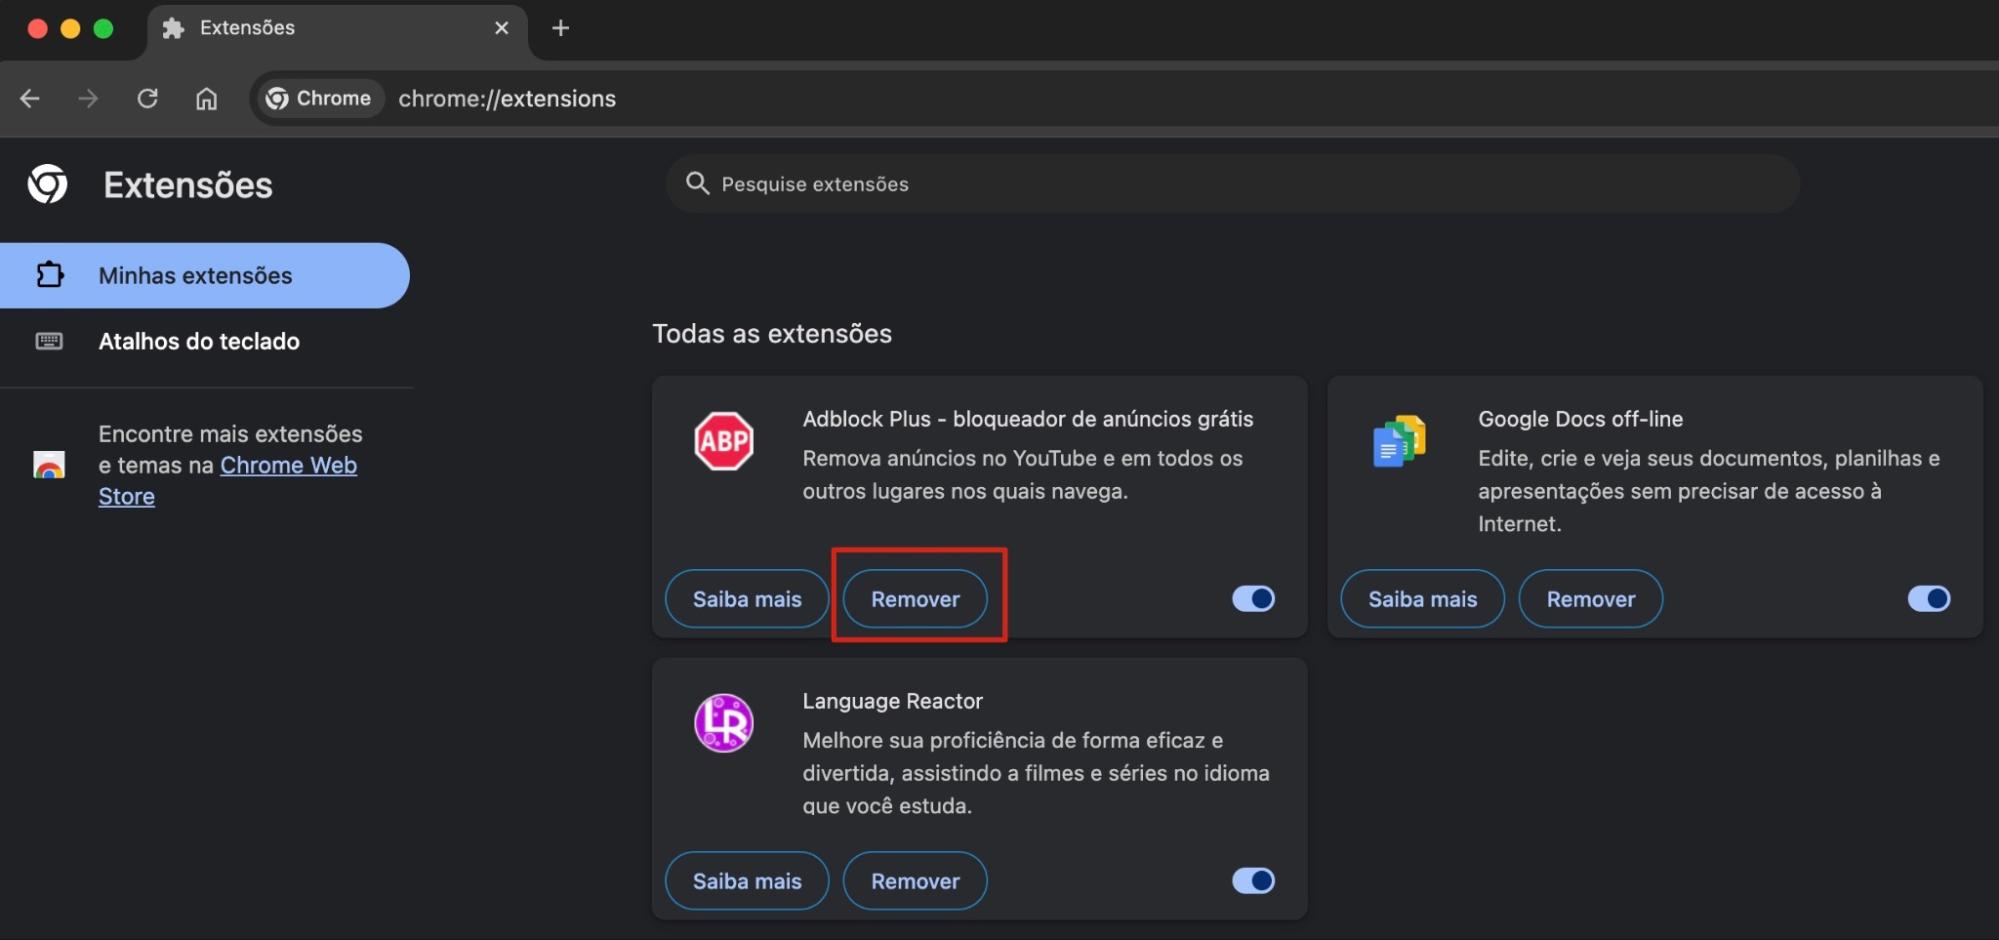The image size is (1999, 940).
Task: Open the Chrome Web Store link
Action: click(288, 465)
